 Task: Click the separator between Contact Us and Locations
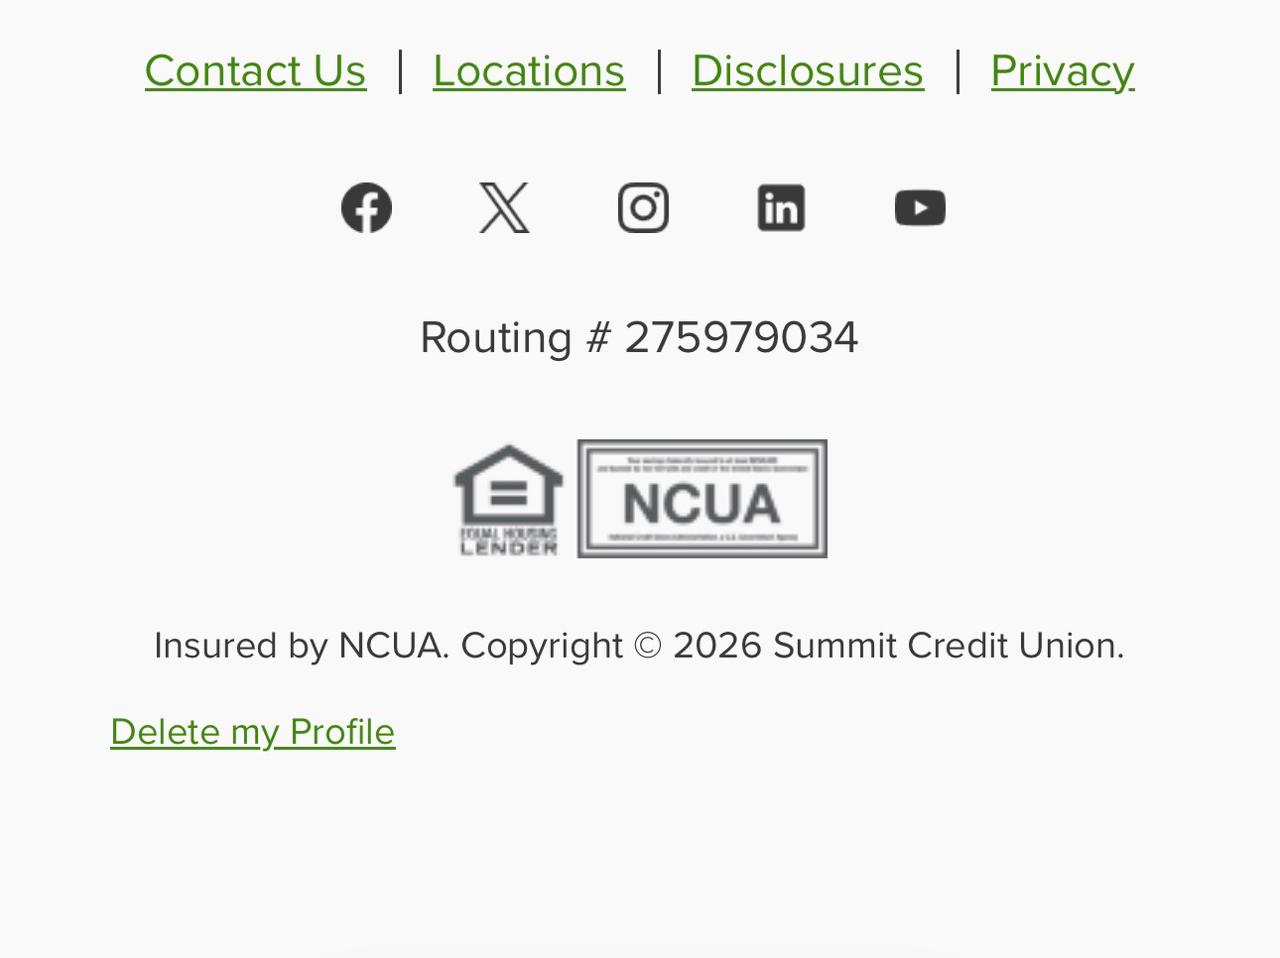click(x=400, y=71)
